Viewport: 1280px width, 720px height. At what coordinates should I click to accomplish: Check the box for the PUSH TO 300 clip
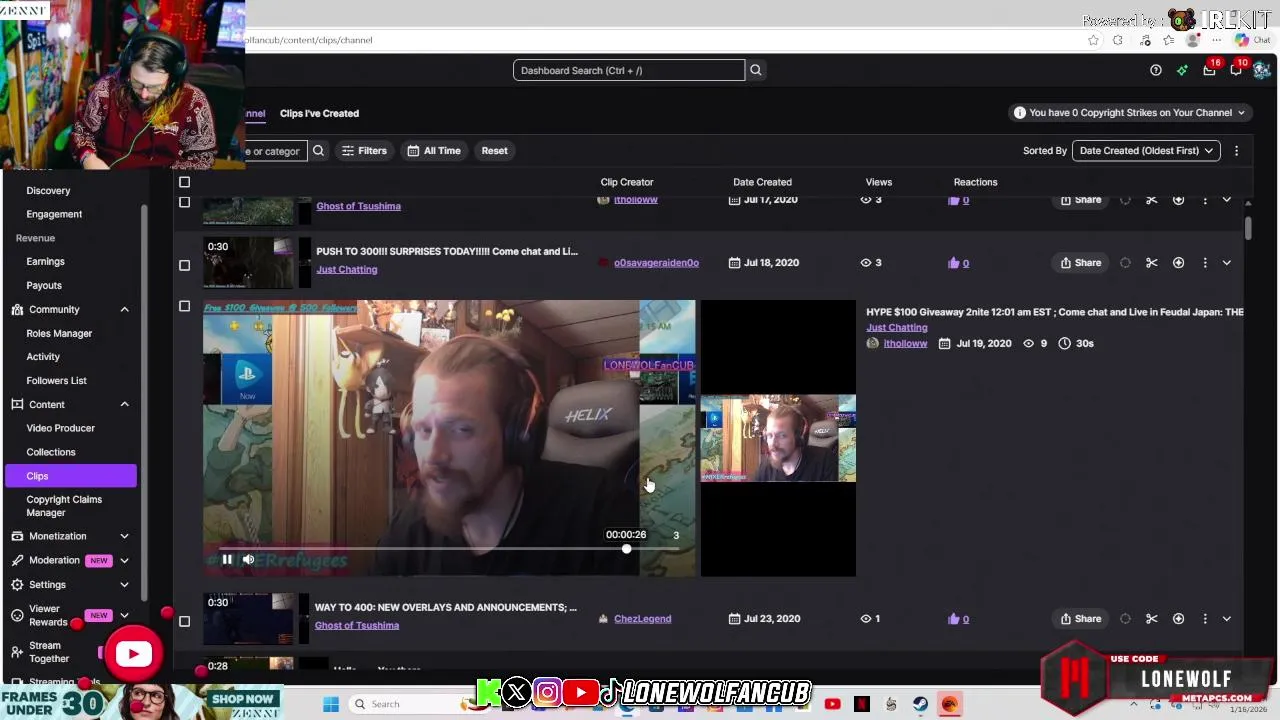point(184,265)
